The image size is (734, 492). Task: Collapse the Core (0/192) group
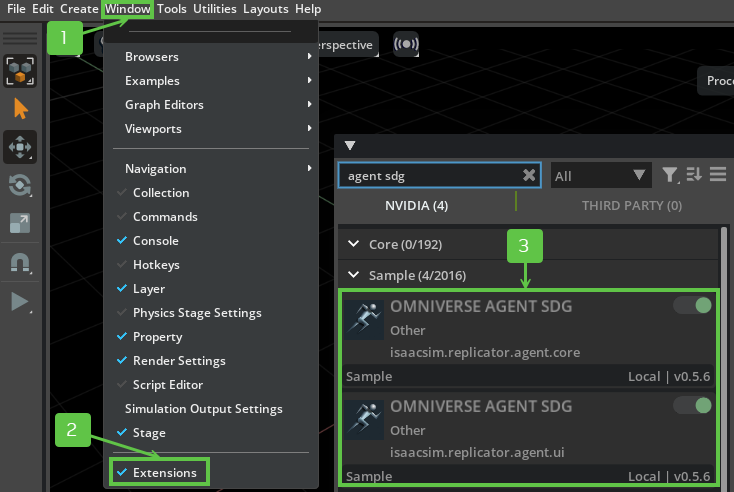(x=353, y=244)
